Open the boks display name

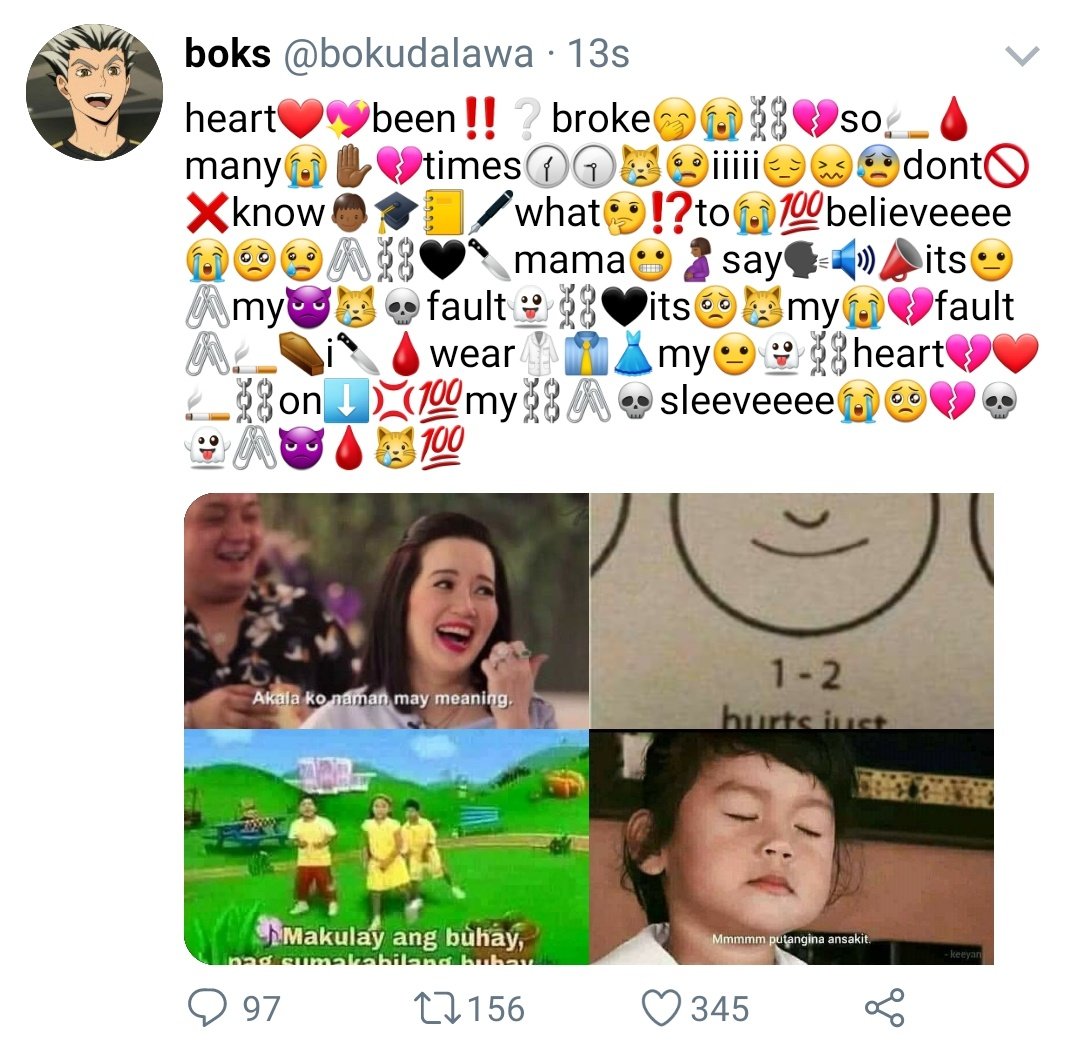click(227, 53)
